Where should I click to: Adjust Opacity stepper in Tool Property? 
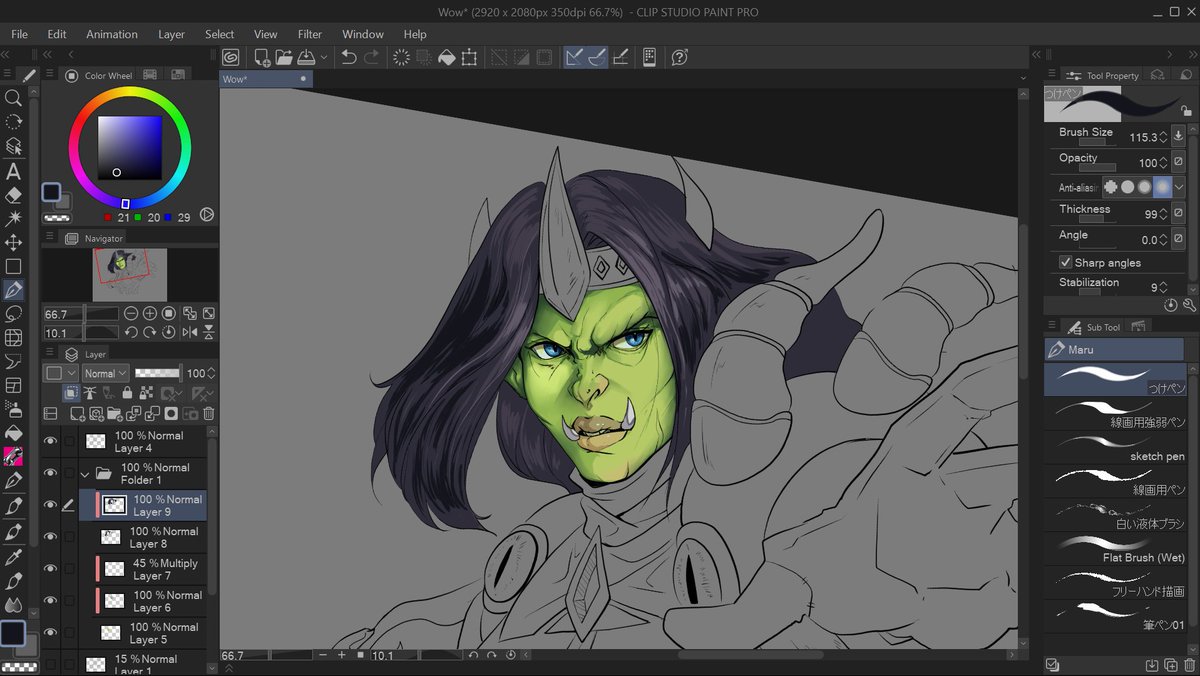(1163, 162)
